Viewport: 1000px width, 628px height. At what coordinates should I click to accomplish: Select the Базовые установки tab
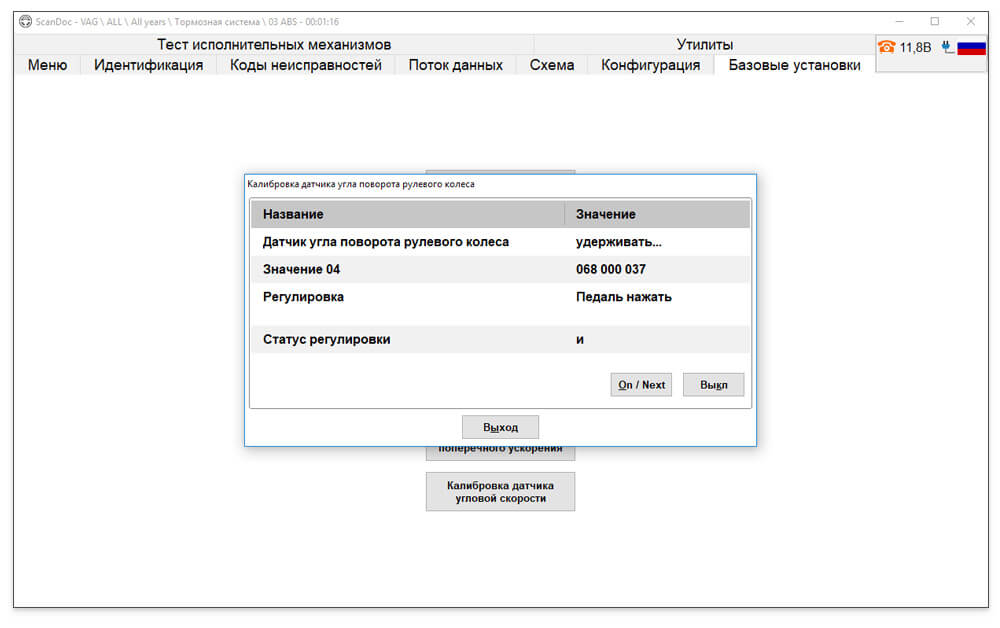click(794, 65)
